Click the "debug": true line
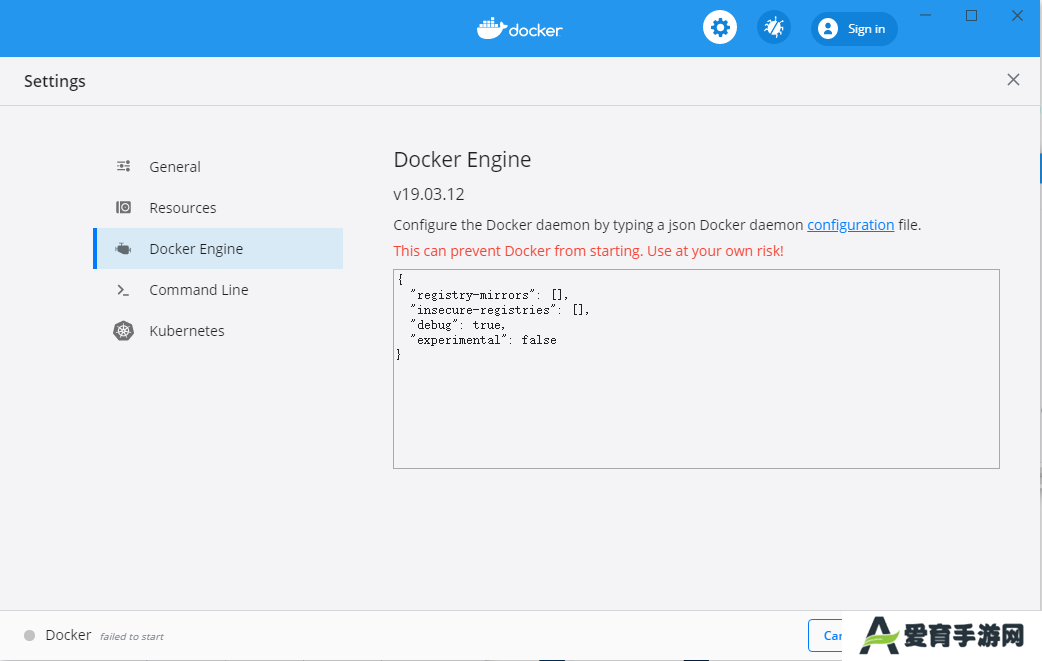 click(x=458, y=325)
